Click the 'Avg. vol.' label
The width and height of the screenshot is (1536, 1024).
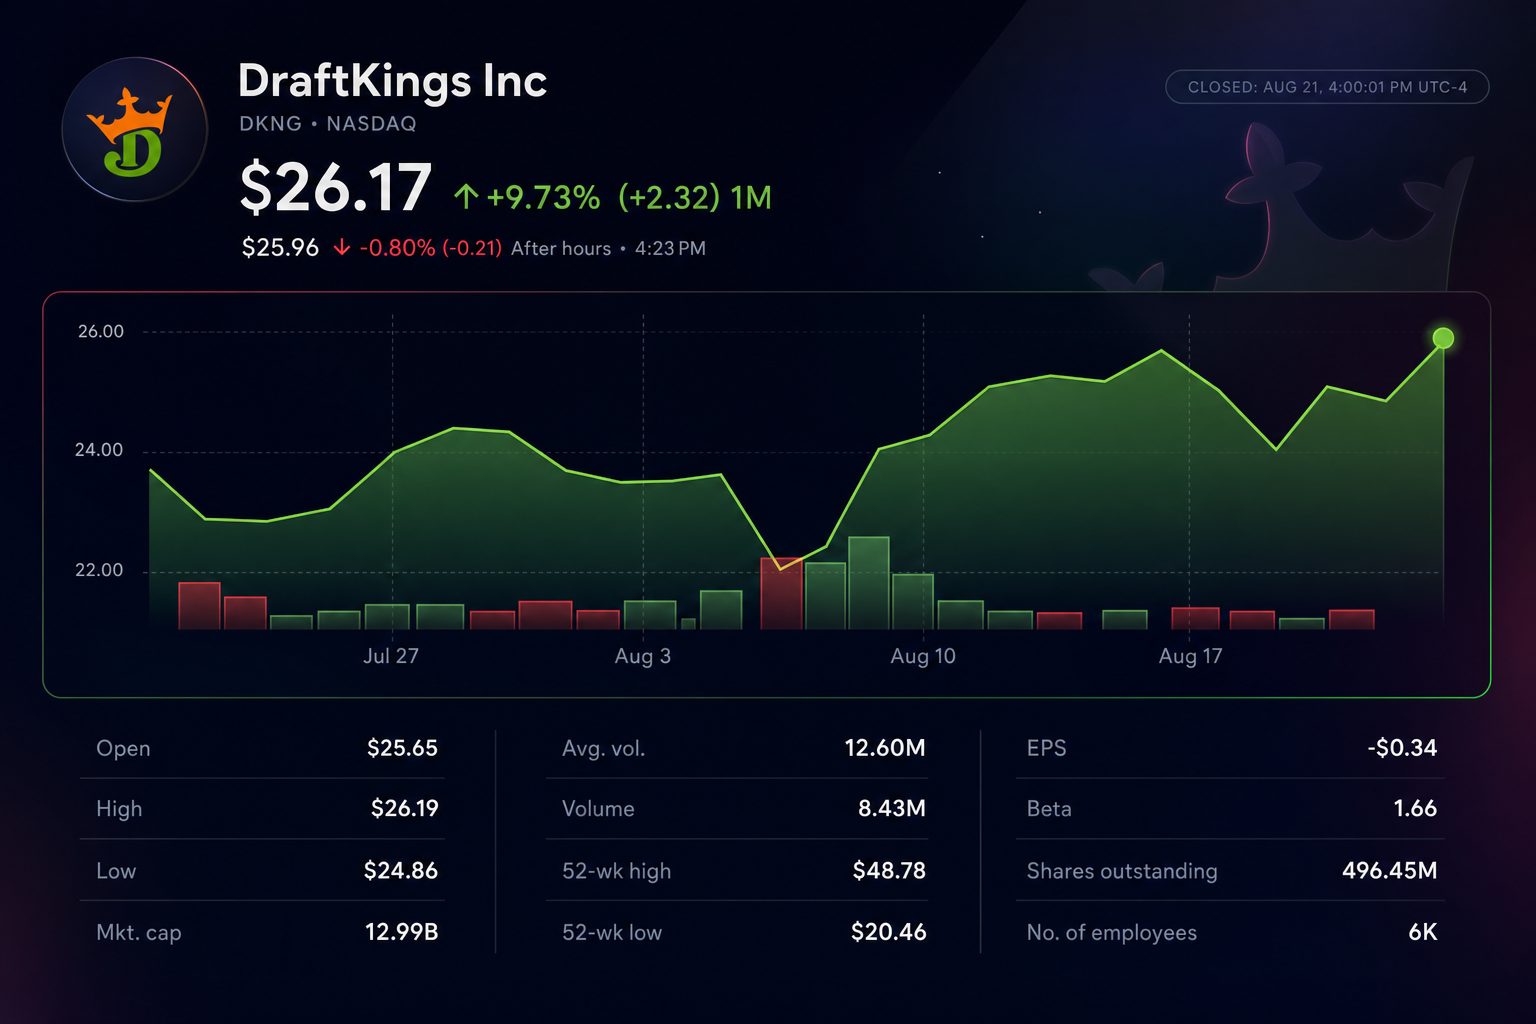pyautogui.click(x=604, y=749)
